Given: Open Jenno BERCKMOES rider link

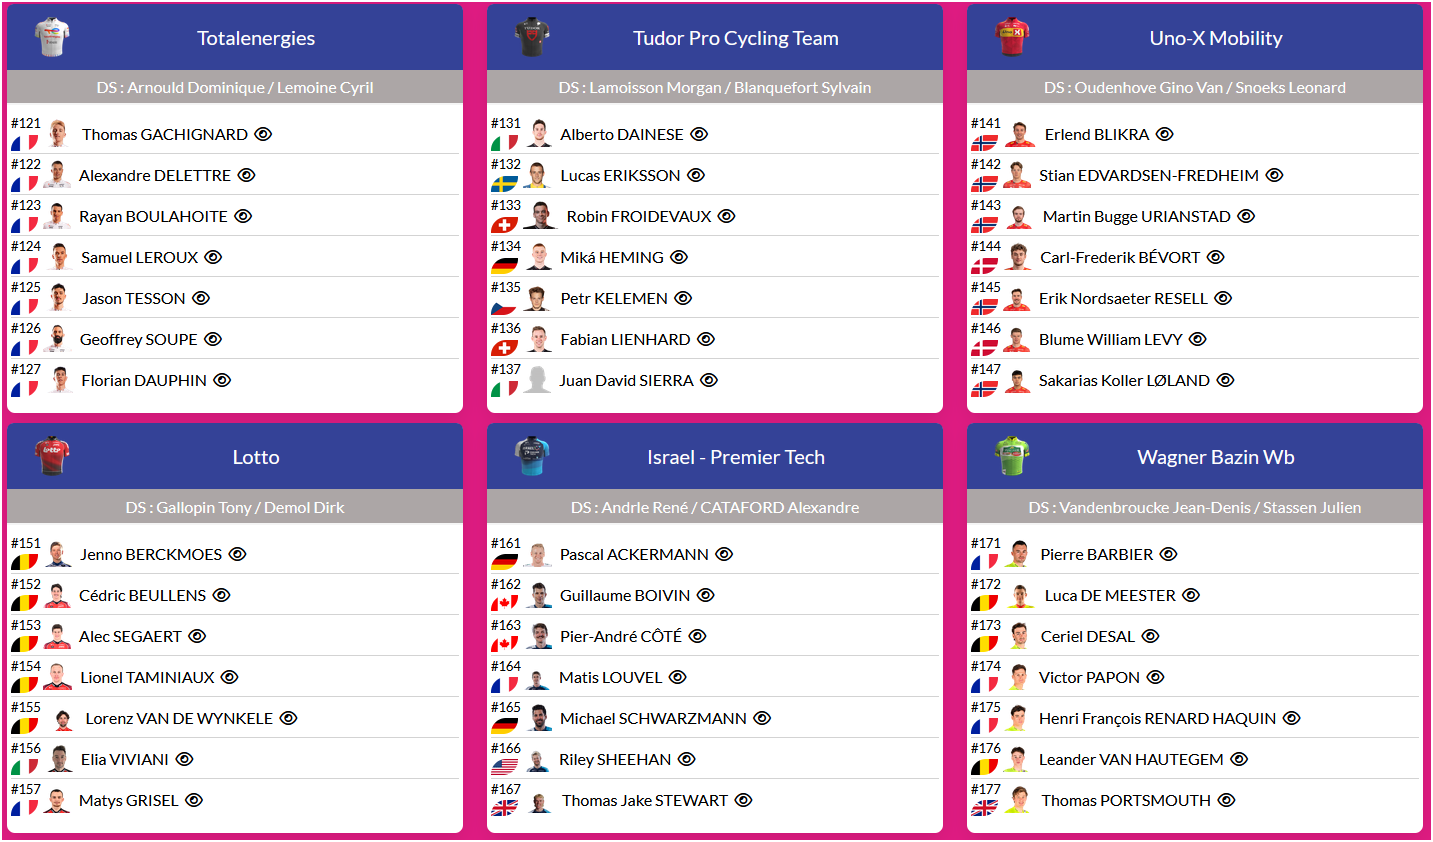Looking at the screenshot, I should [151, 554].
